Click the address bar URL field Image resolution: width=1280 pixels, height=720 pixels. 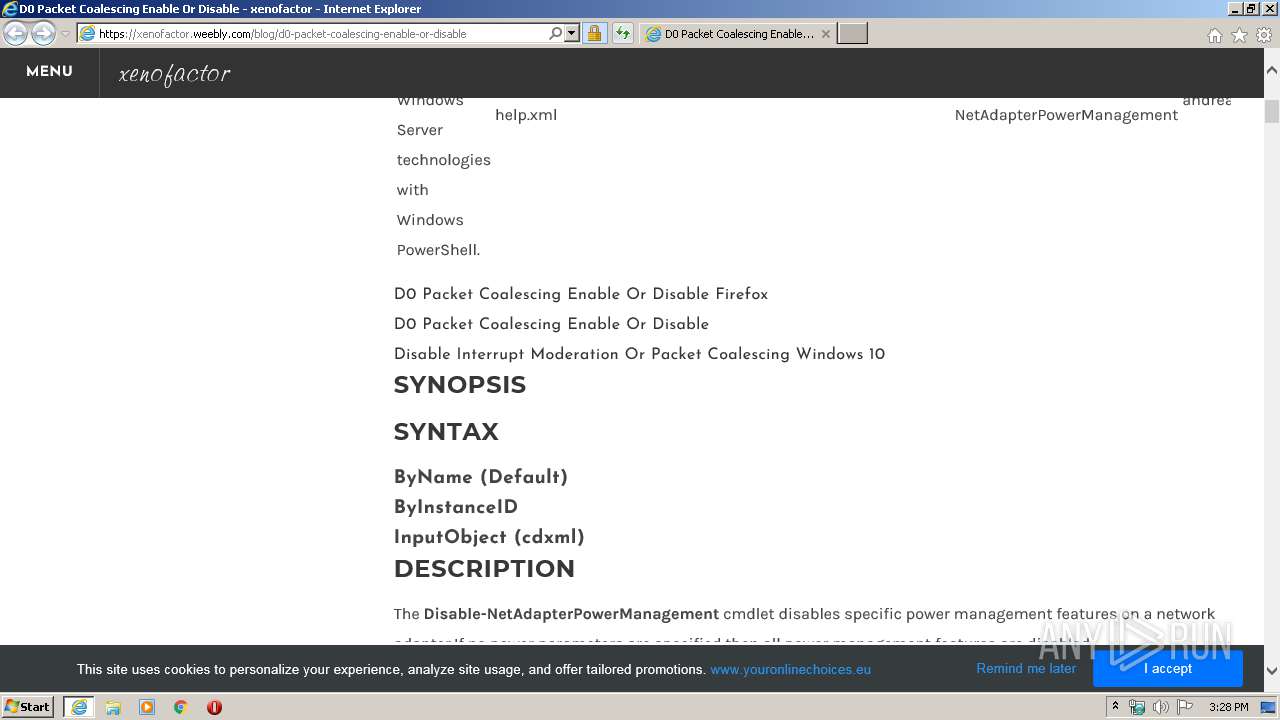[x=322, y=34]
